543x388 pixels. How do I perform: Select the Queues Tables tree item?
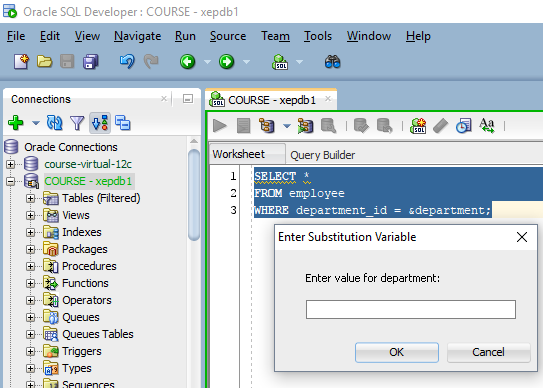(x=98, y=334)
